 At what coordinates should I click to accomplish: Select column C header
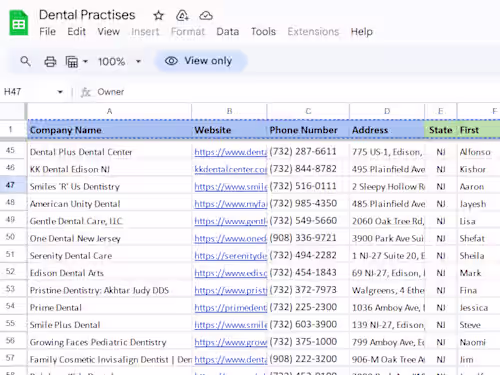pyautogui.click(x=308, y=111)
